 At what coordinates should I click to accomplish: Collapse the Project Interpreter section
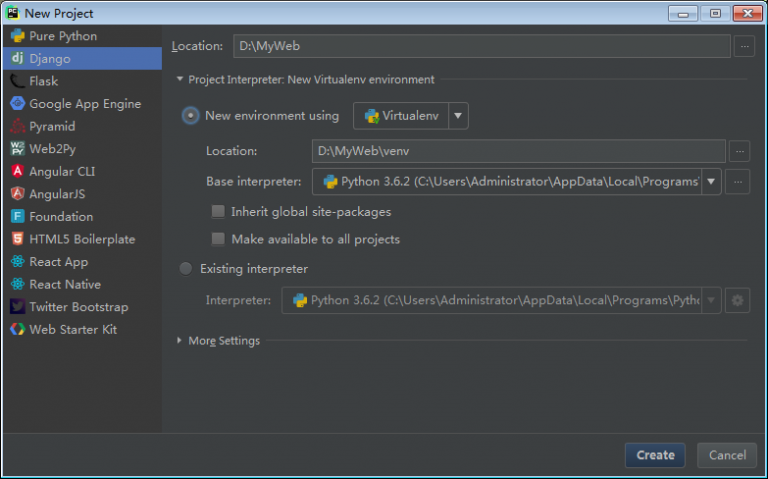click(180, 80)
